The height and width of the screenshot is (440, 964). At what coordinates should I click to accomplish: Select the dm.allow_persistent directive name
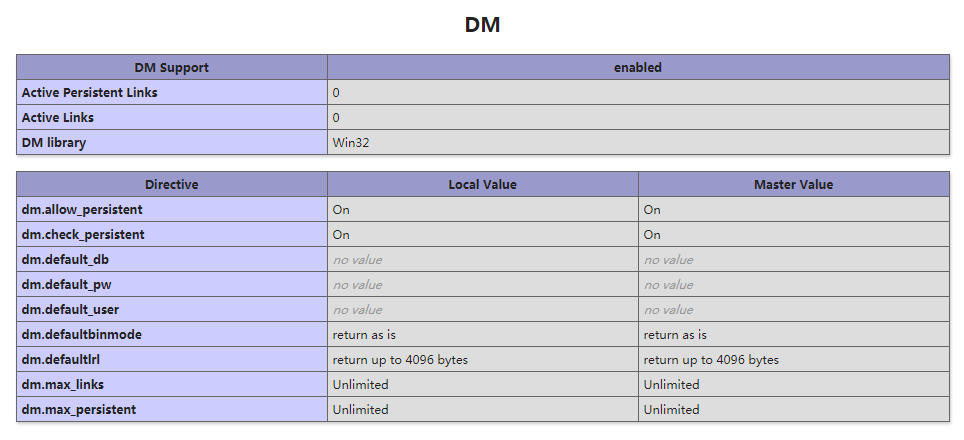pyautogui.click(x=82, y=210)
